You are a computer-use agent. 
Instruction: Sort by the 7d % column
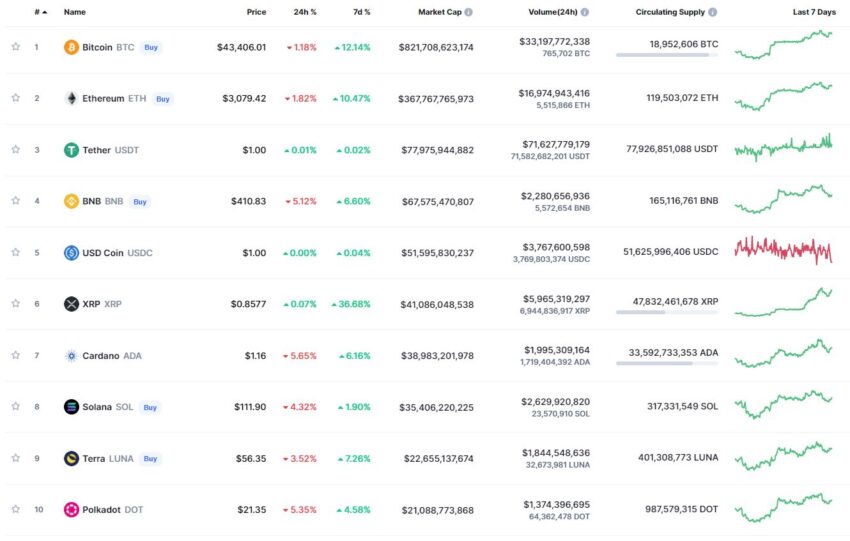(x=362, y=12)
